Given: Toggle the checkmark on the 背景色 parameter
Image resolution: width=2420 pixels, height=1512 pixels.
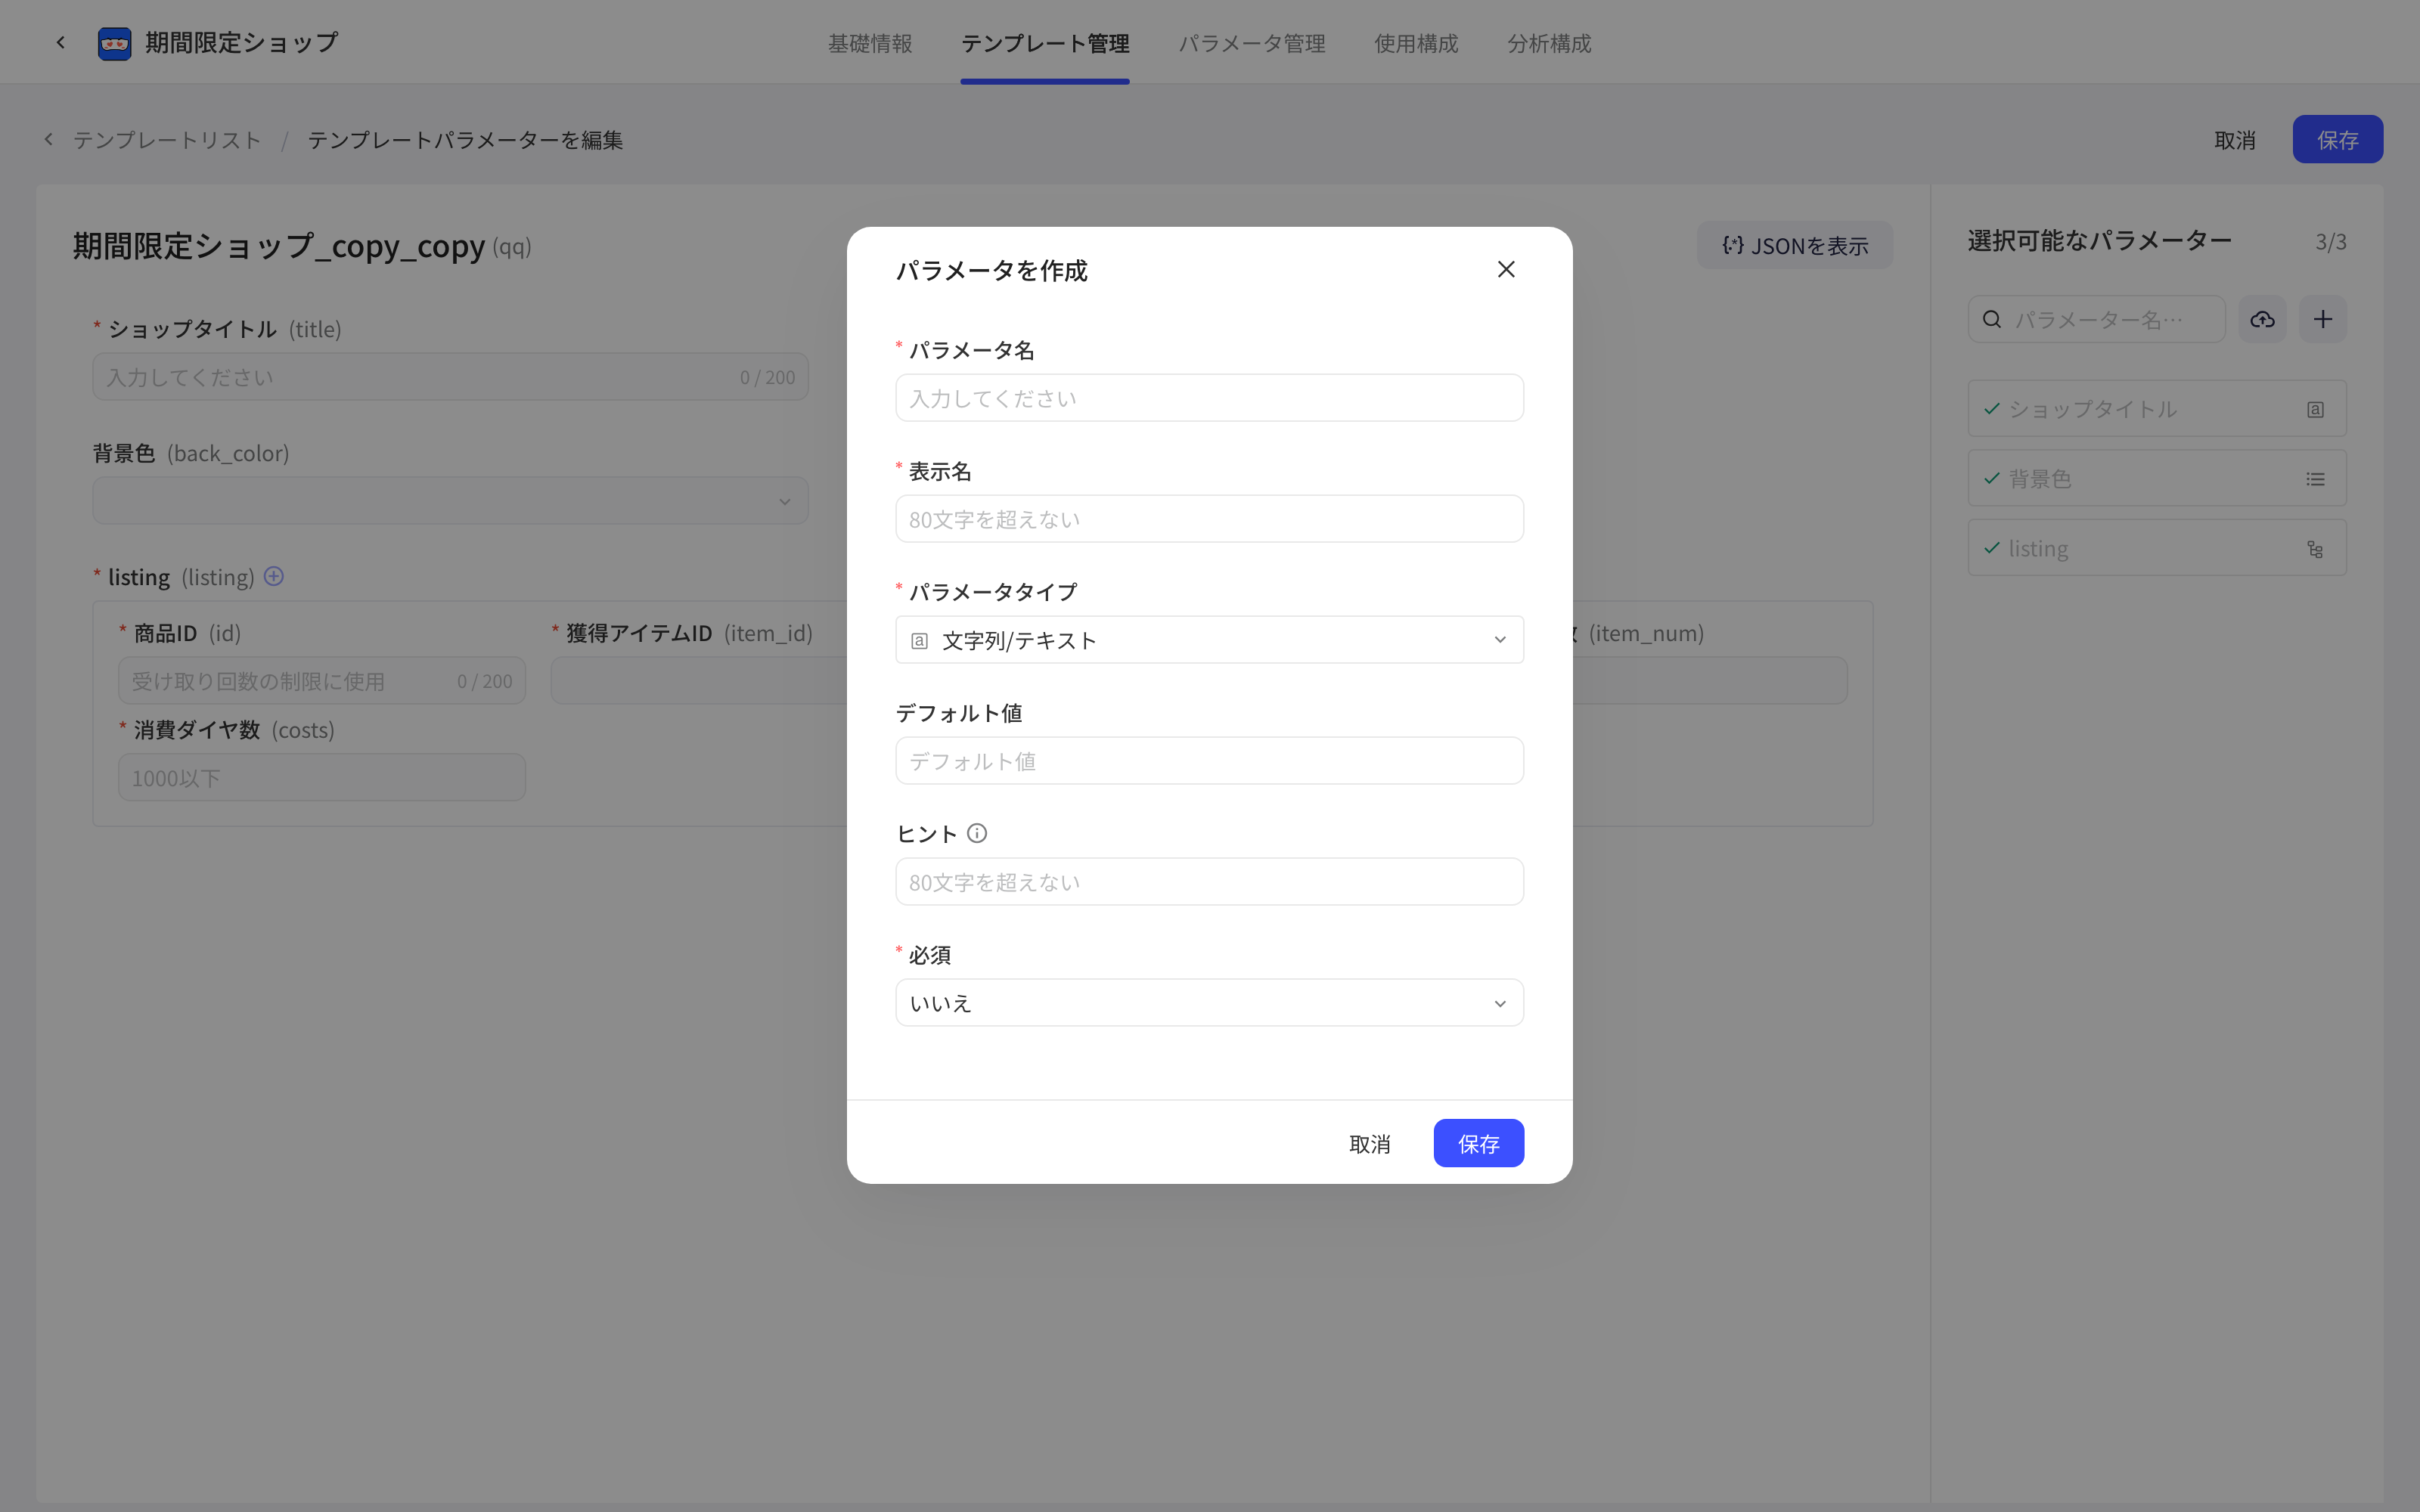Looking at the screenshot, I should (1992, 478).
